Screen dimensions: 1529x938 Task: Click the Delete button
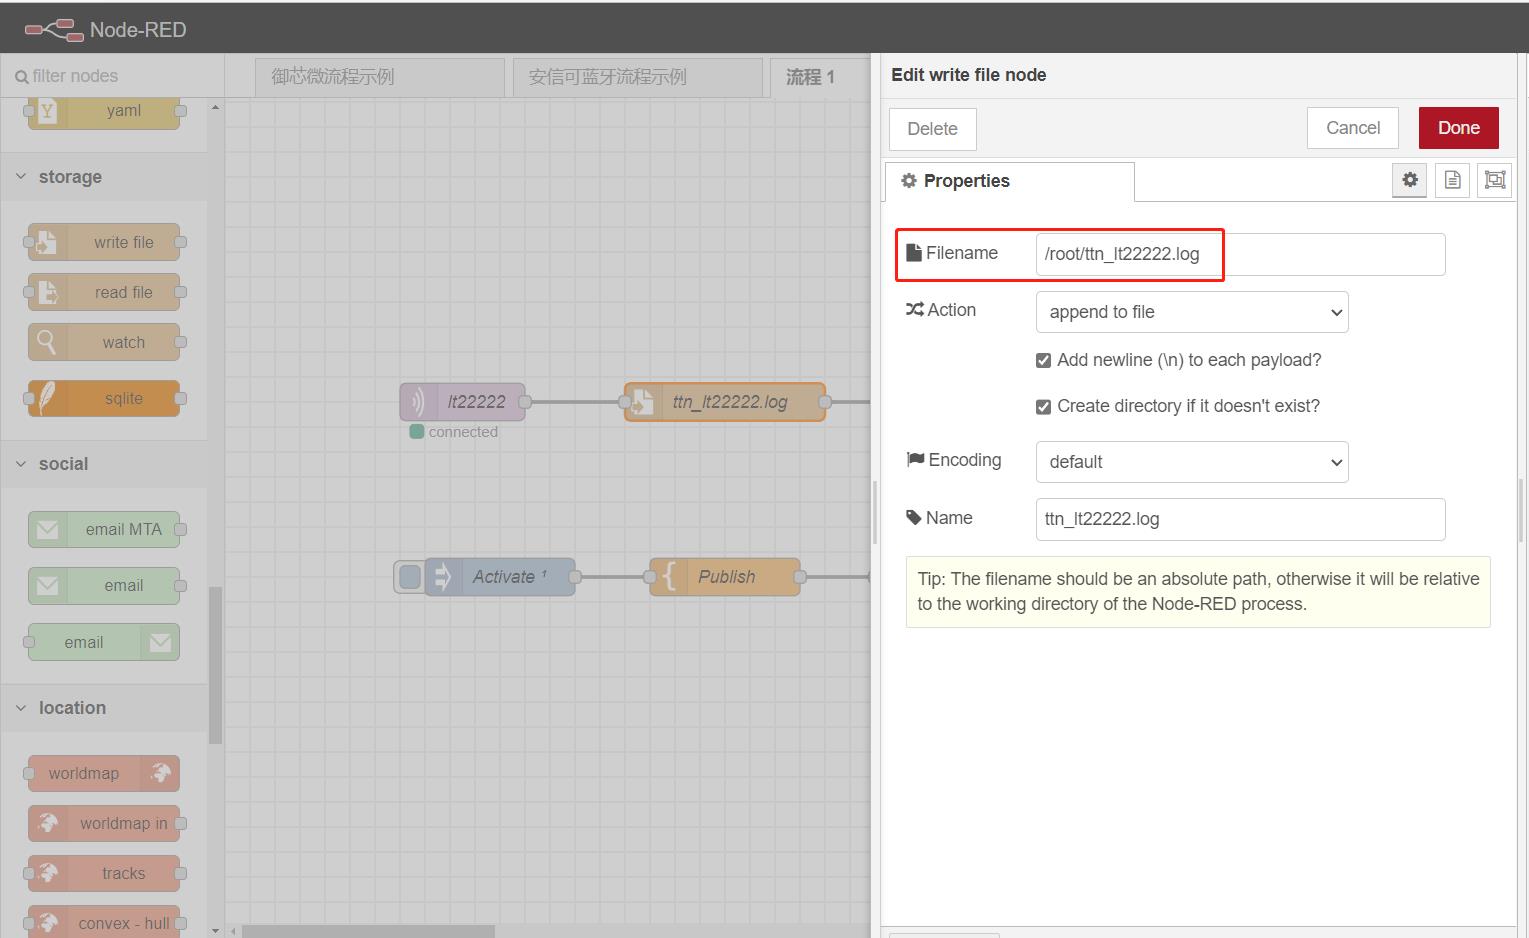coord(932,129)
